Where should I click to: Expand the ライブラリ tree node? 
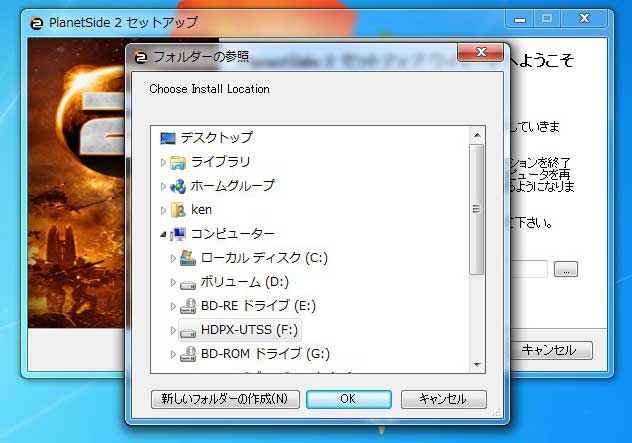pyautogui.click(x=163, y=162)
